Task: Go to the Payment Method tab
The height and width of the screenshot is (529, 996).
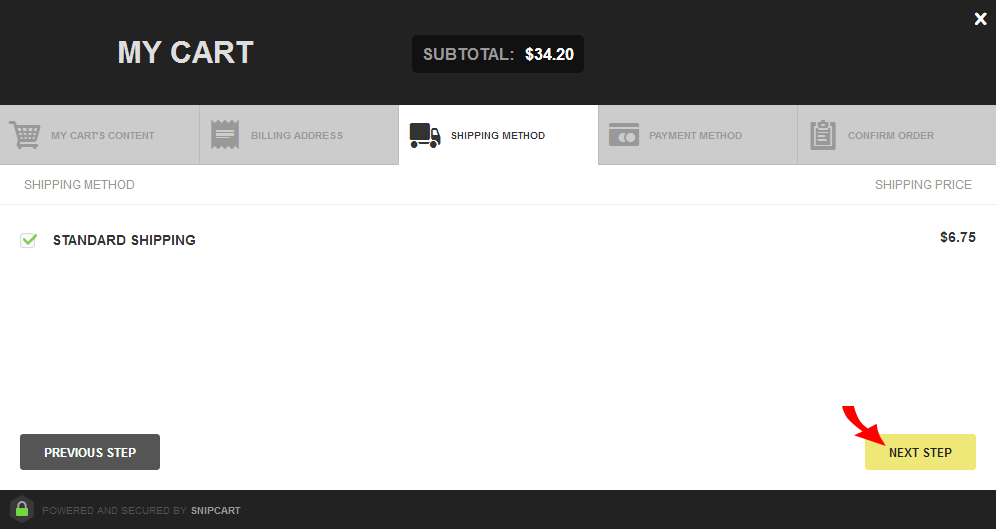Action: pyautogui.click(x=697, y=135)
